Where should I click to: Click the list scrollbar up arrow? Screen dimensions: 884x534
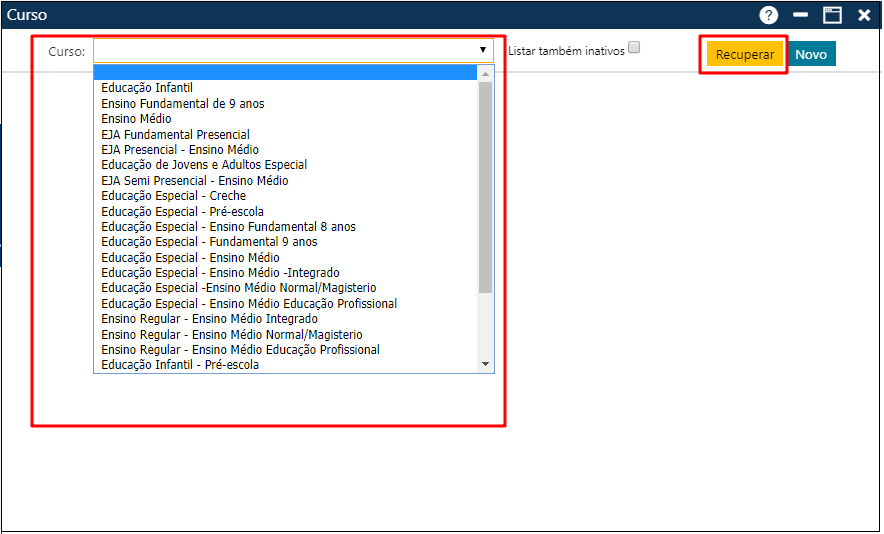tap(485, 73)
